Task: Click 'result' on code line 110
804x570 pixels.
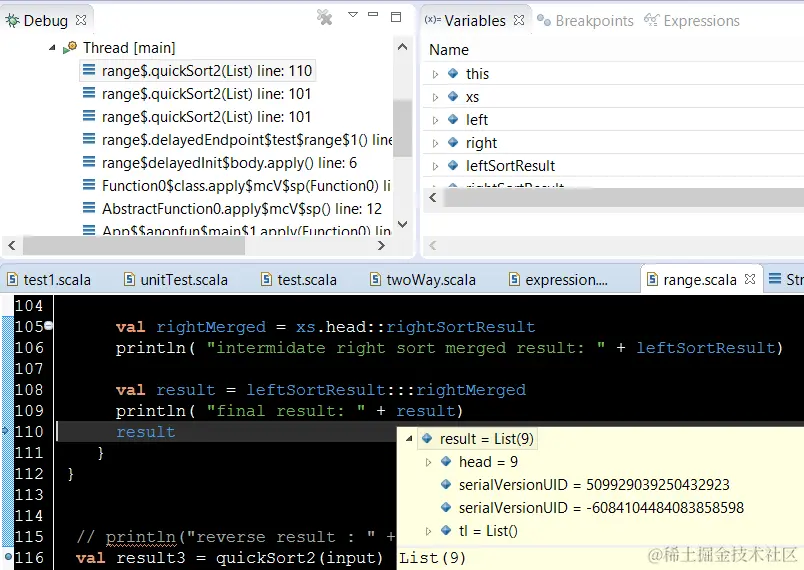Action: pos(146,432)
